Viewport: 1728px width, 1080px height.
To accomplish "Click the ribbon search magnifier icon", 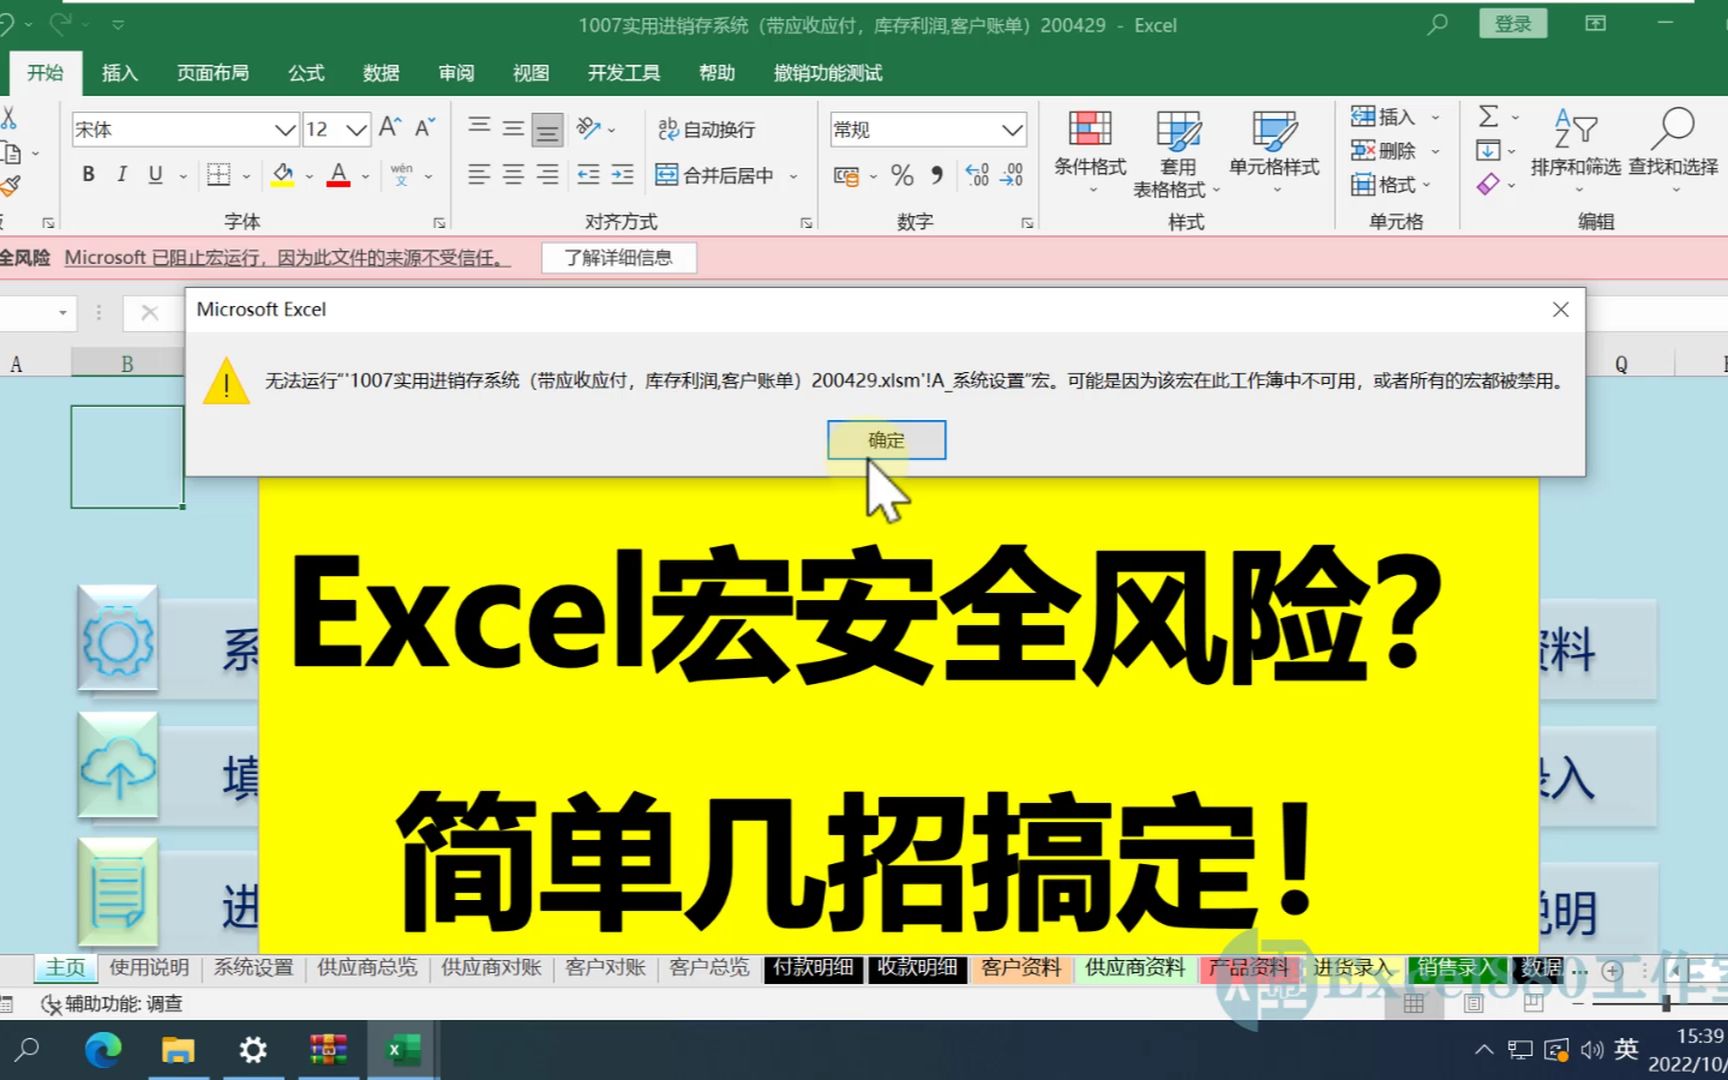I will tap(1438, 24).
